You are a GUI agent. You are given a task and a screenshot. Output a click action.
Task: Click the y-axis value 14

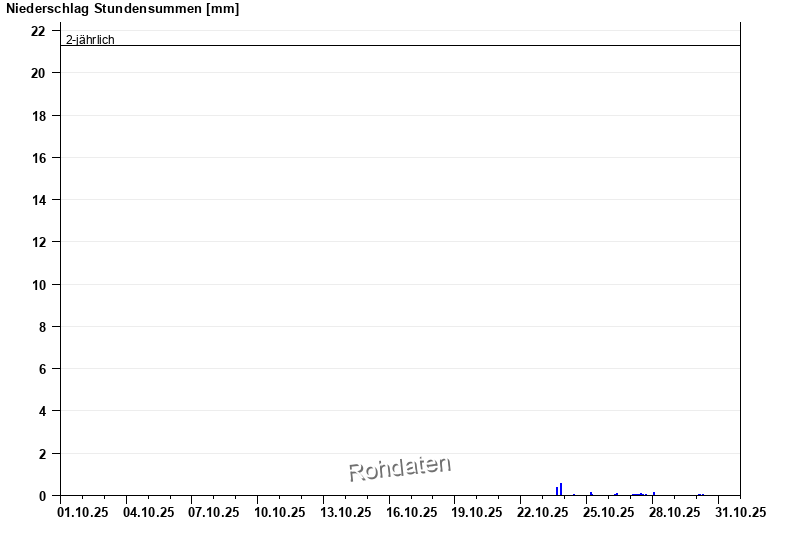tap(38, 200)
